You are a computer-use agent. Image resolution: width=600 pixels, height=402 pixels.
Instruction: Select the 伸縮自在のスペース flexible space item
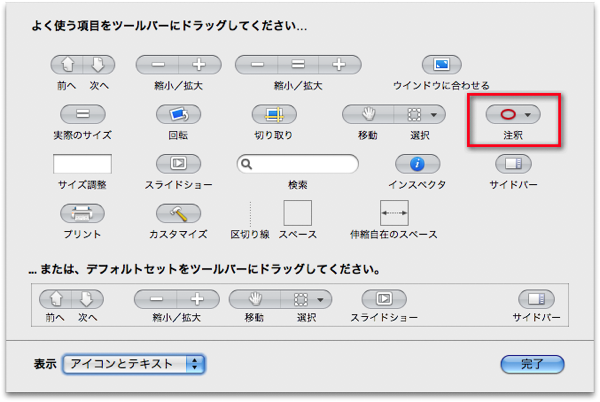(x=394, y=213)
